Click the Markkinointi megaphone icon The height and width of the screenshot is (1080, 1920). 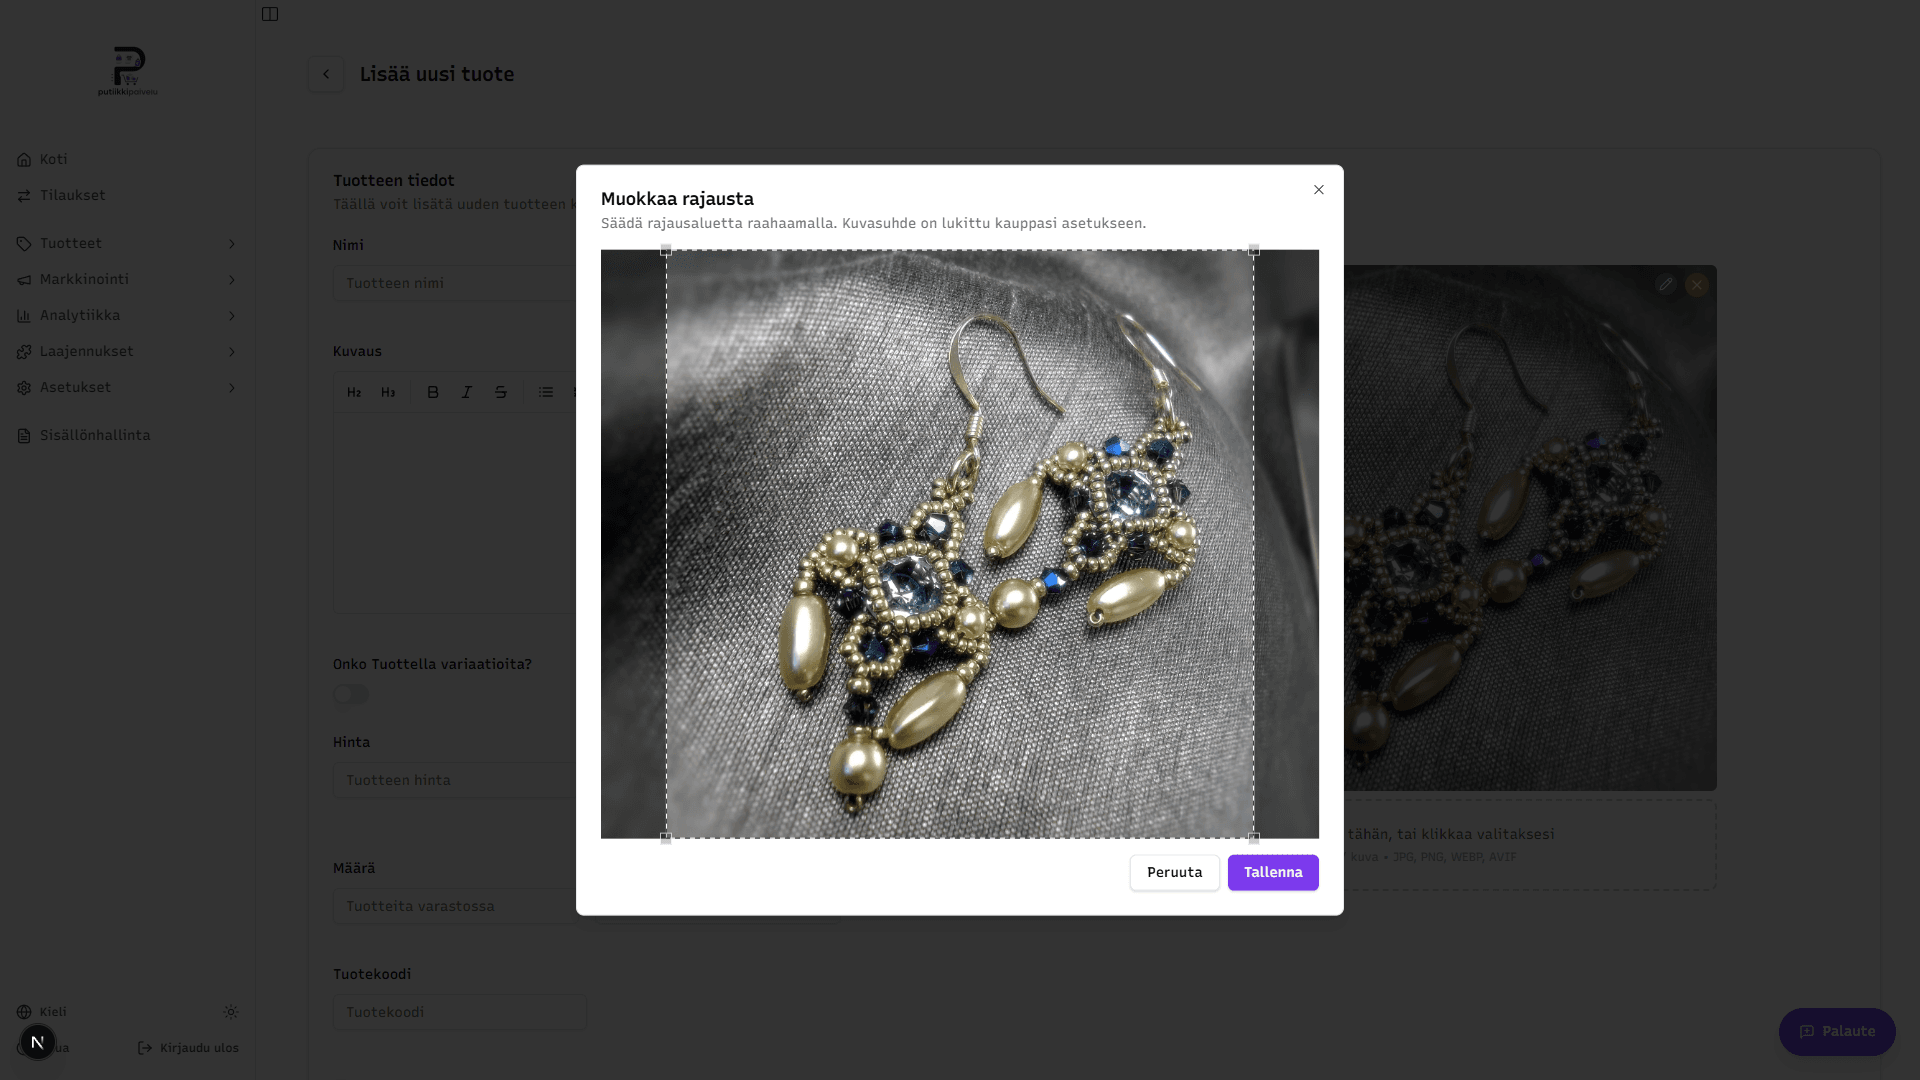(x=24, y=280)
